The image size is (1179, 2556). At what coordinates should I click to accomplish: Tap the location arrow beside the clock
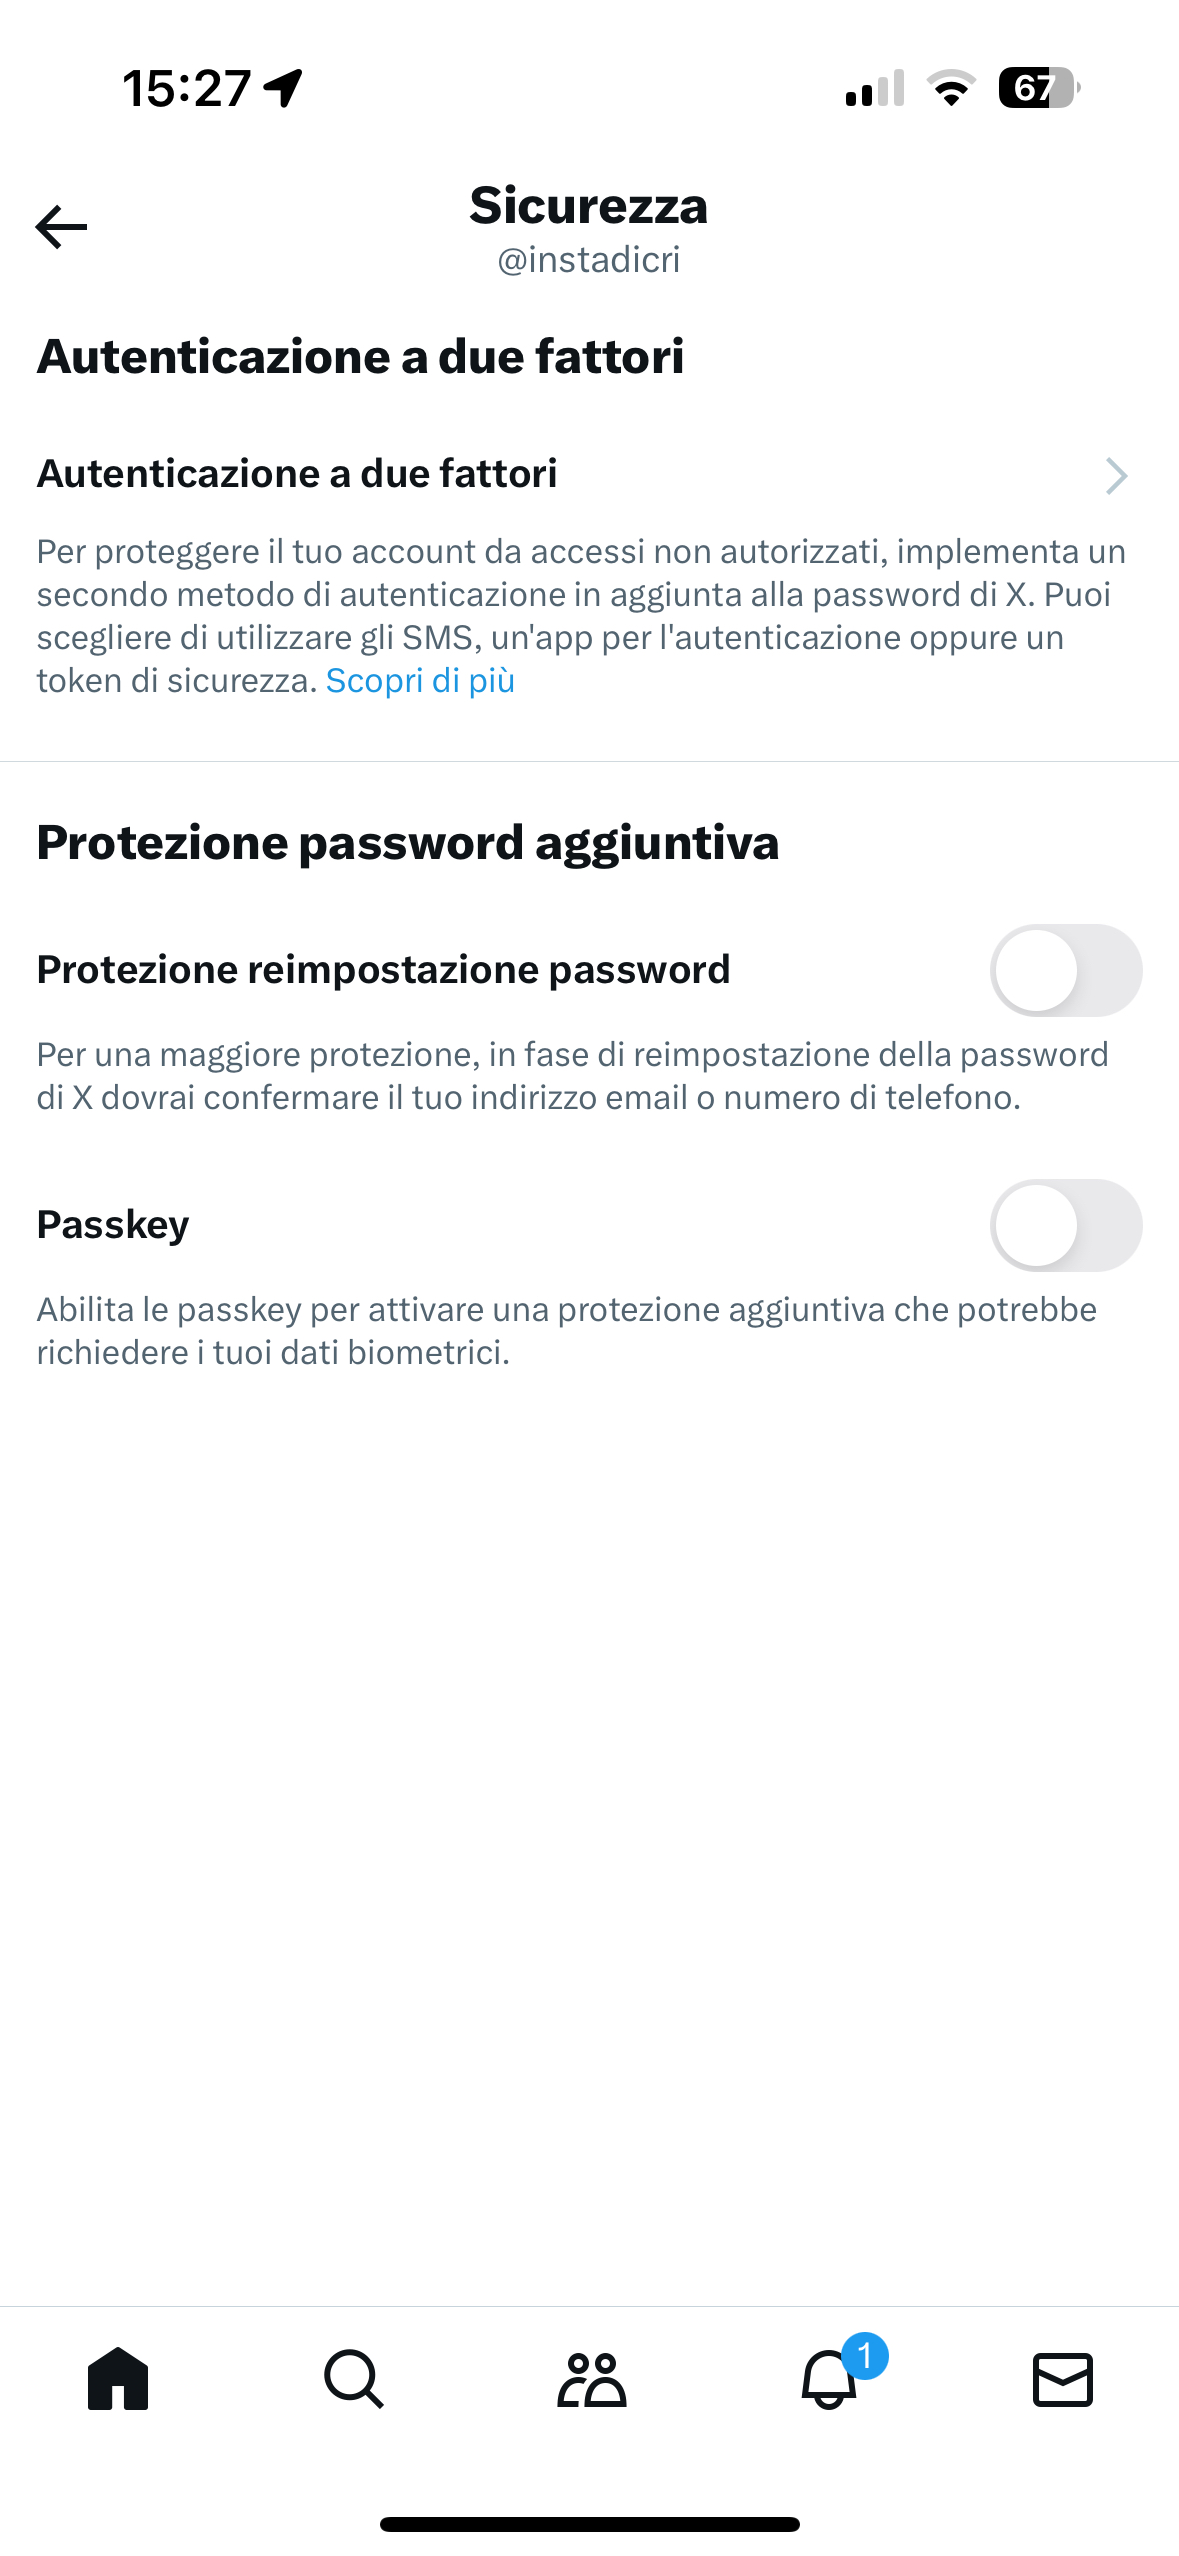[284, 88]
